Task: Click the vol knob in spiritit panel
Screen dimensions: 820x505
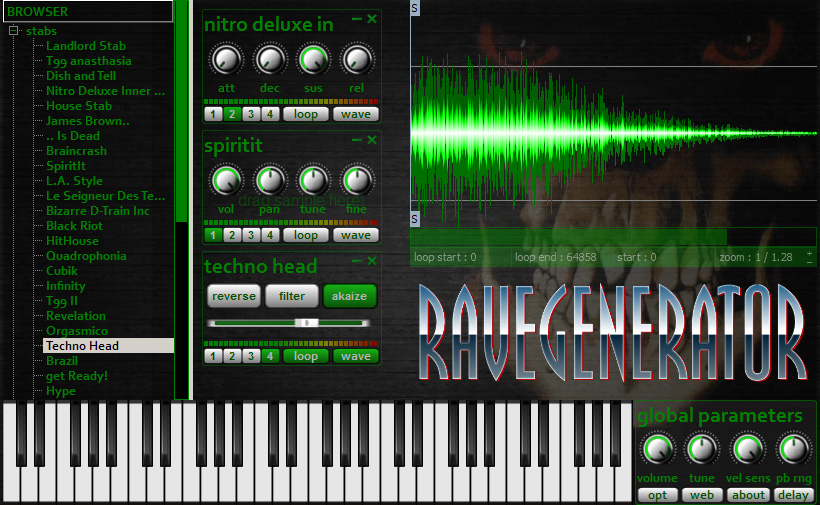Action: coord(226,180)
